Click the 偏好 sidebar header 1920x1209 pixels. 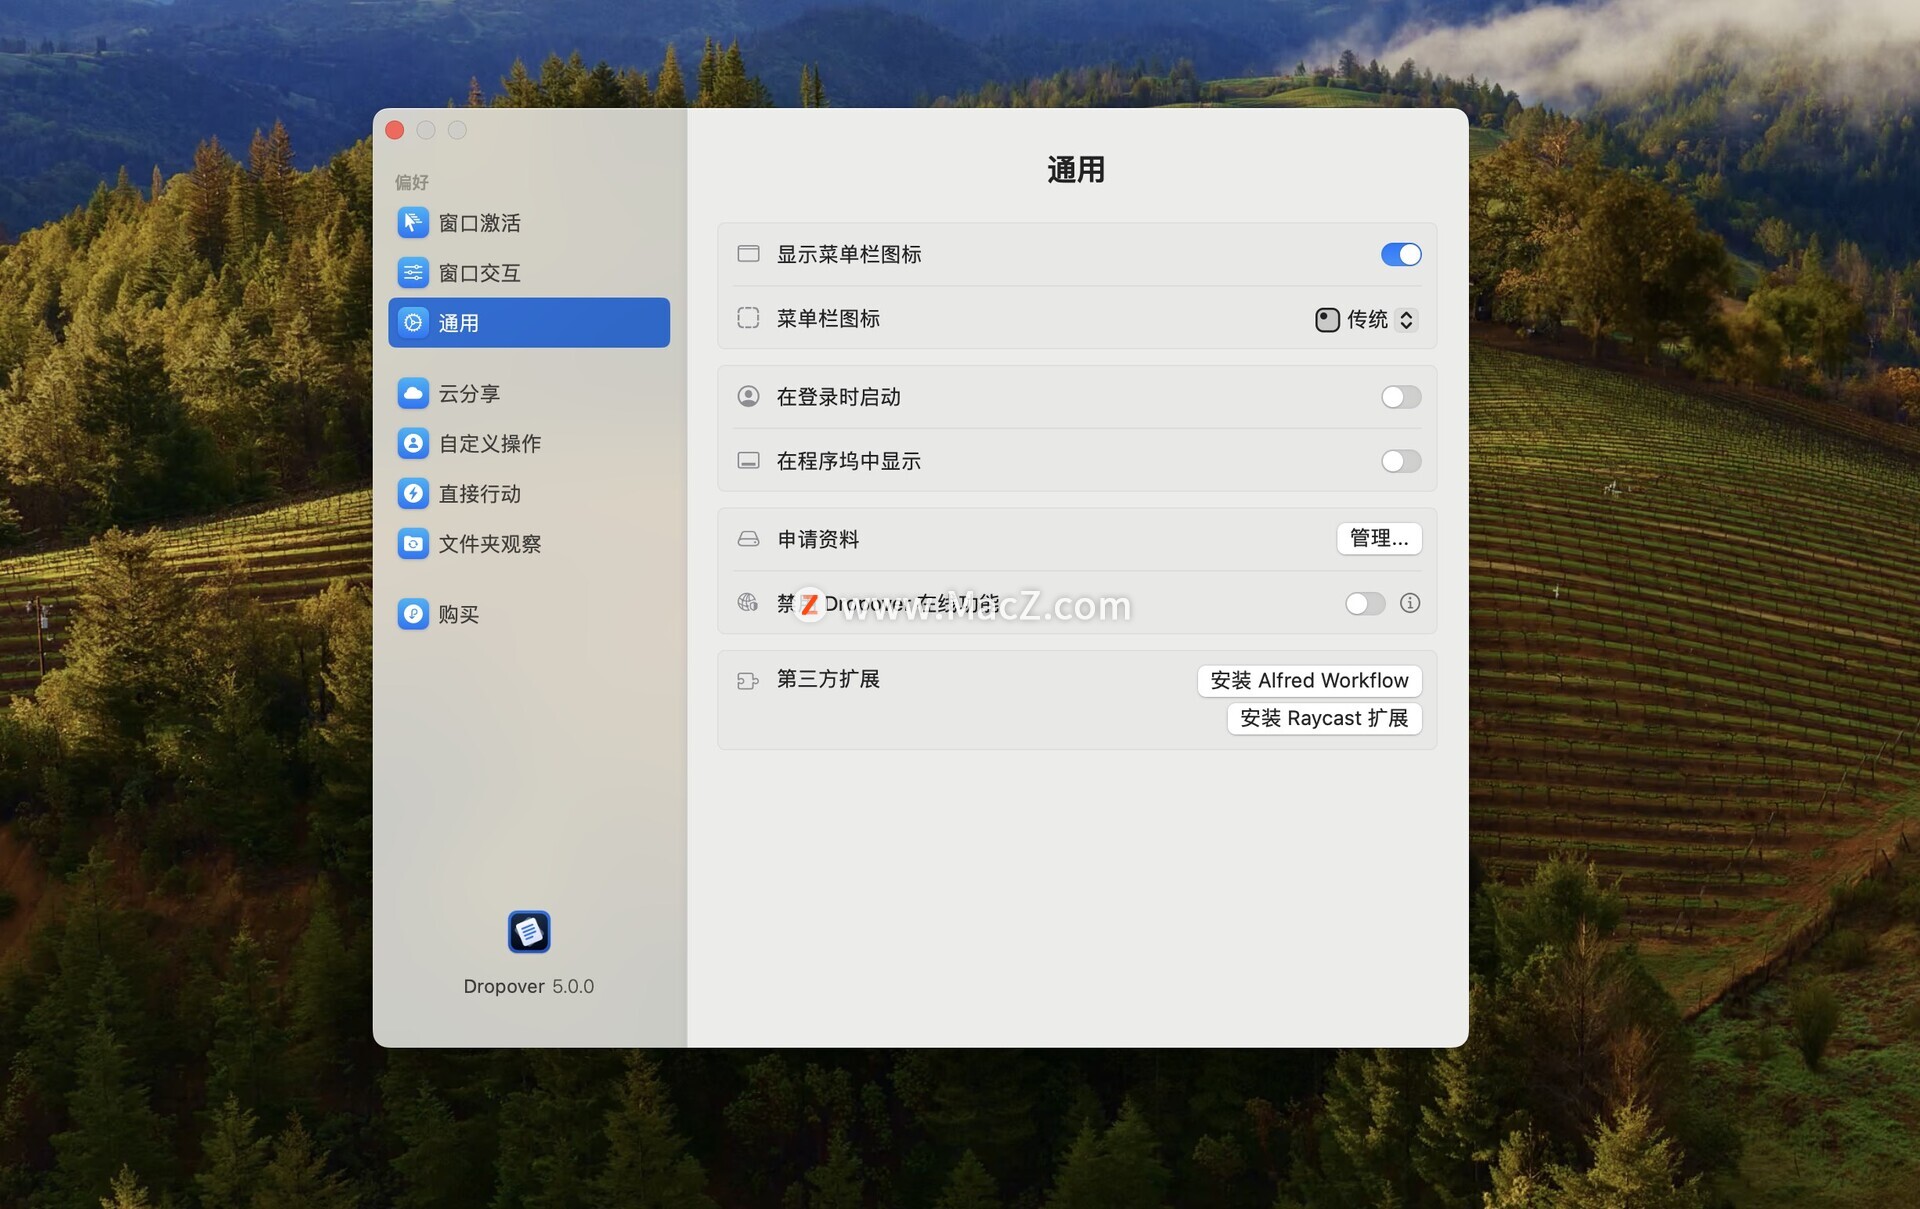[411, 182]
